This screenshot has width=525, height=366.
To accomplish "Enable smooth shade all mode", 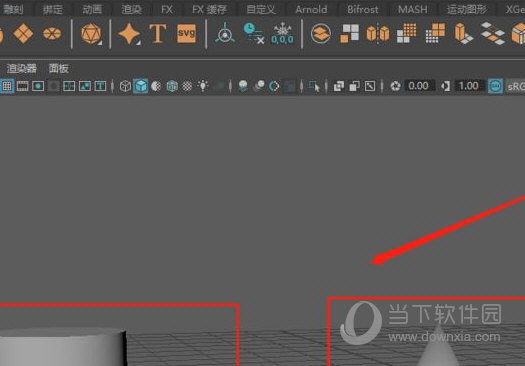I will point(141,86).
